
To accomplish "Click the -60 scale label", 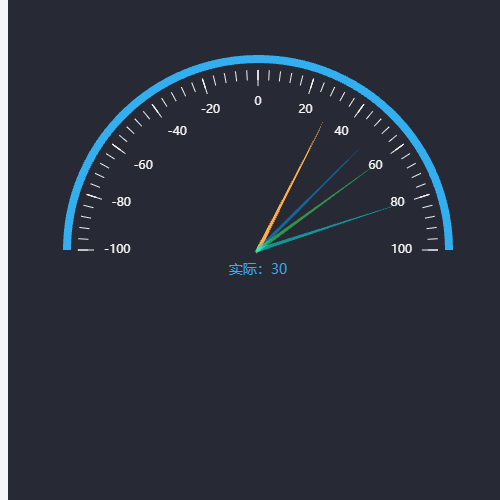I will click(143, 165).
